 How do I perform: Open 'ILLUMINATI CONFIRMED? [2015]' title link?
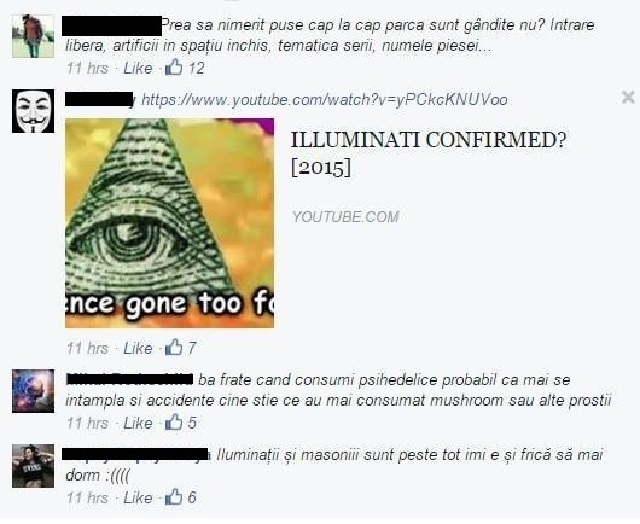(428, 154)
